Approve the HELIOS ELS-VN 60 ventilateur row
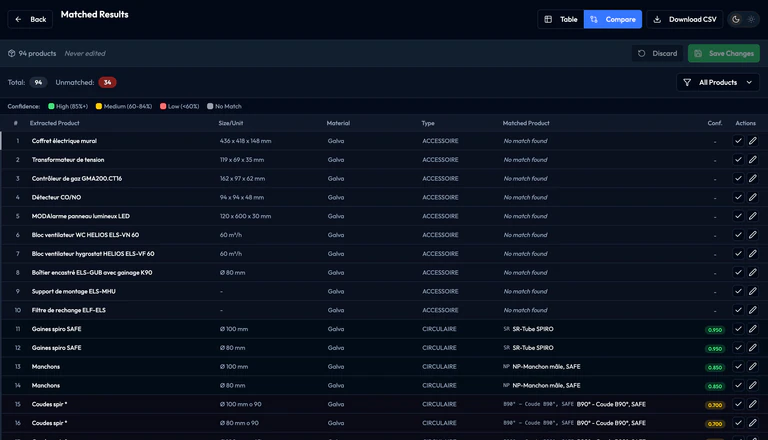768x440 pixels. coord(738,235)
